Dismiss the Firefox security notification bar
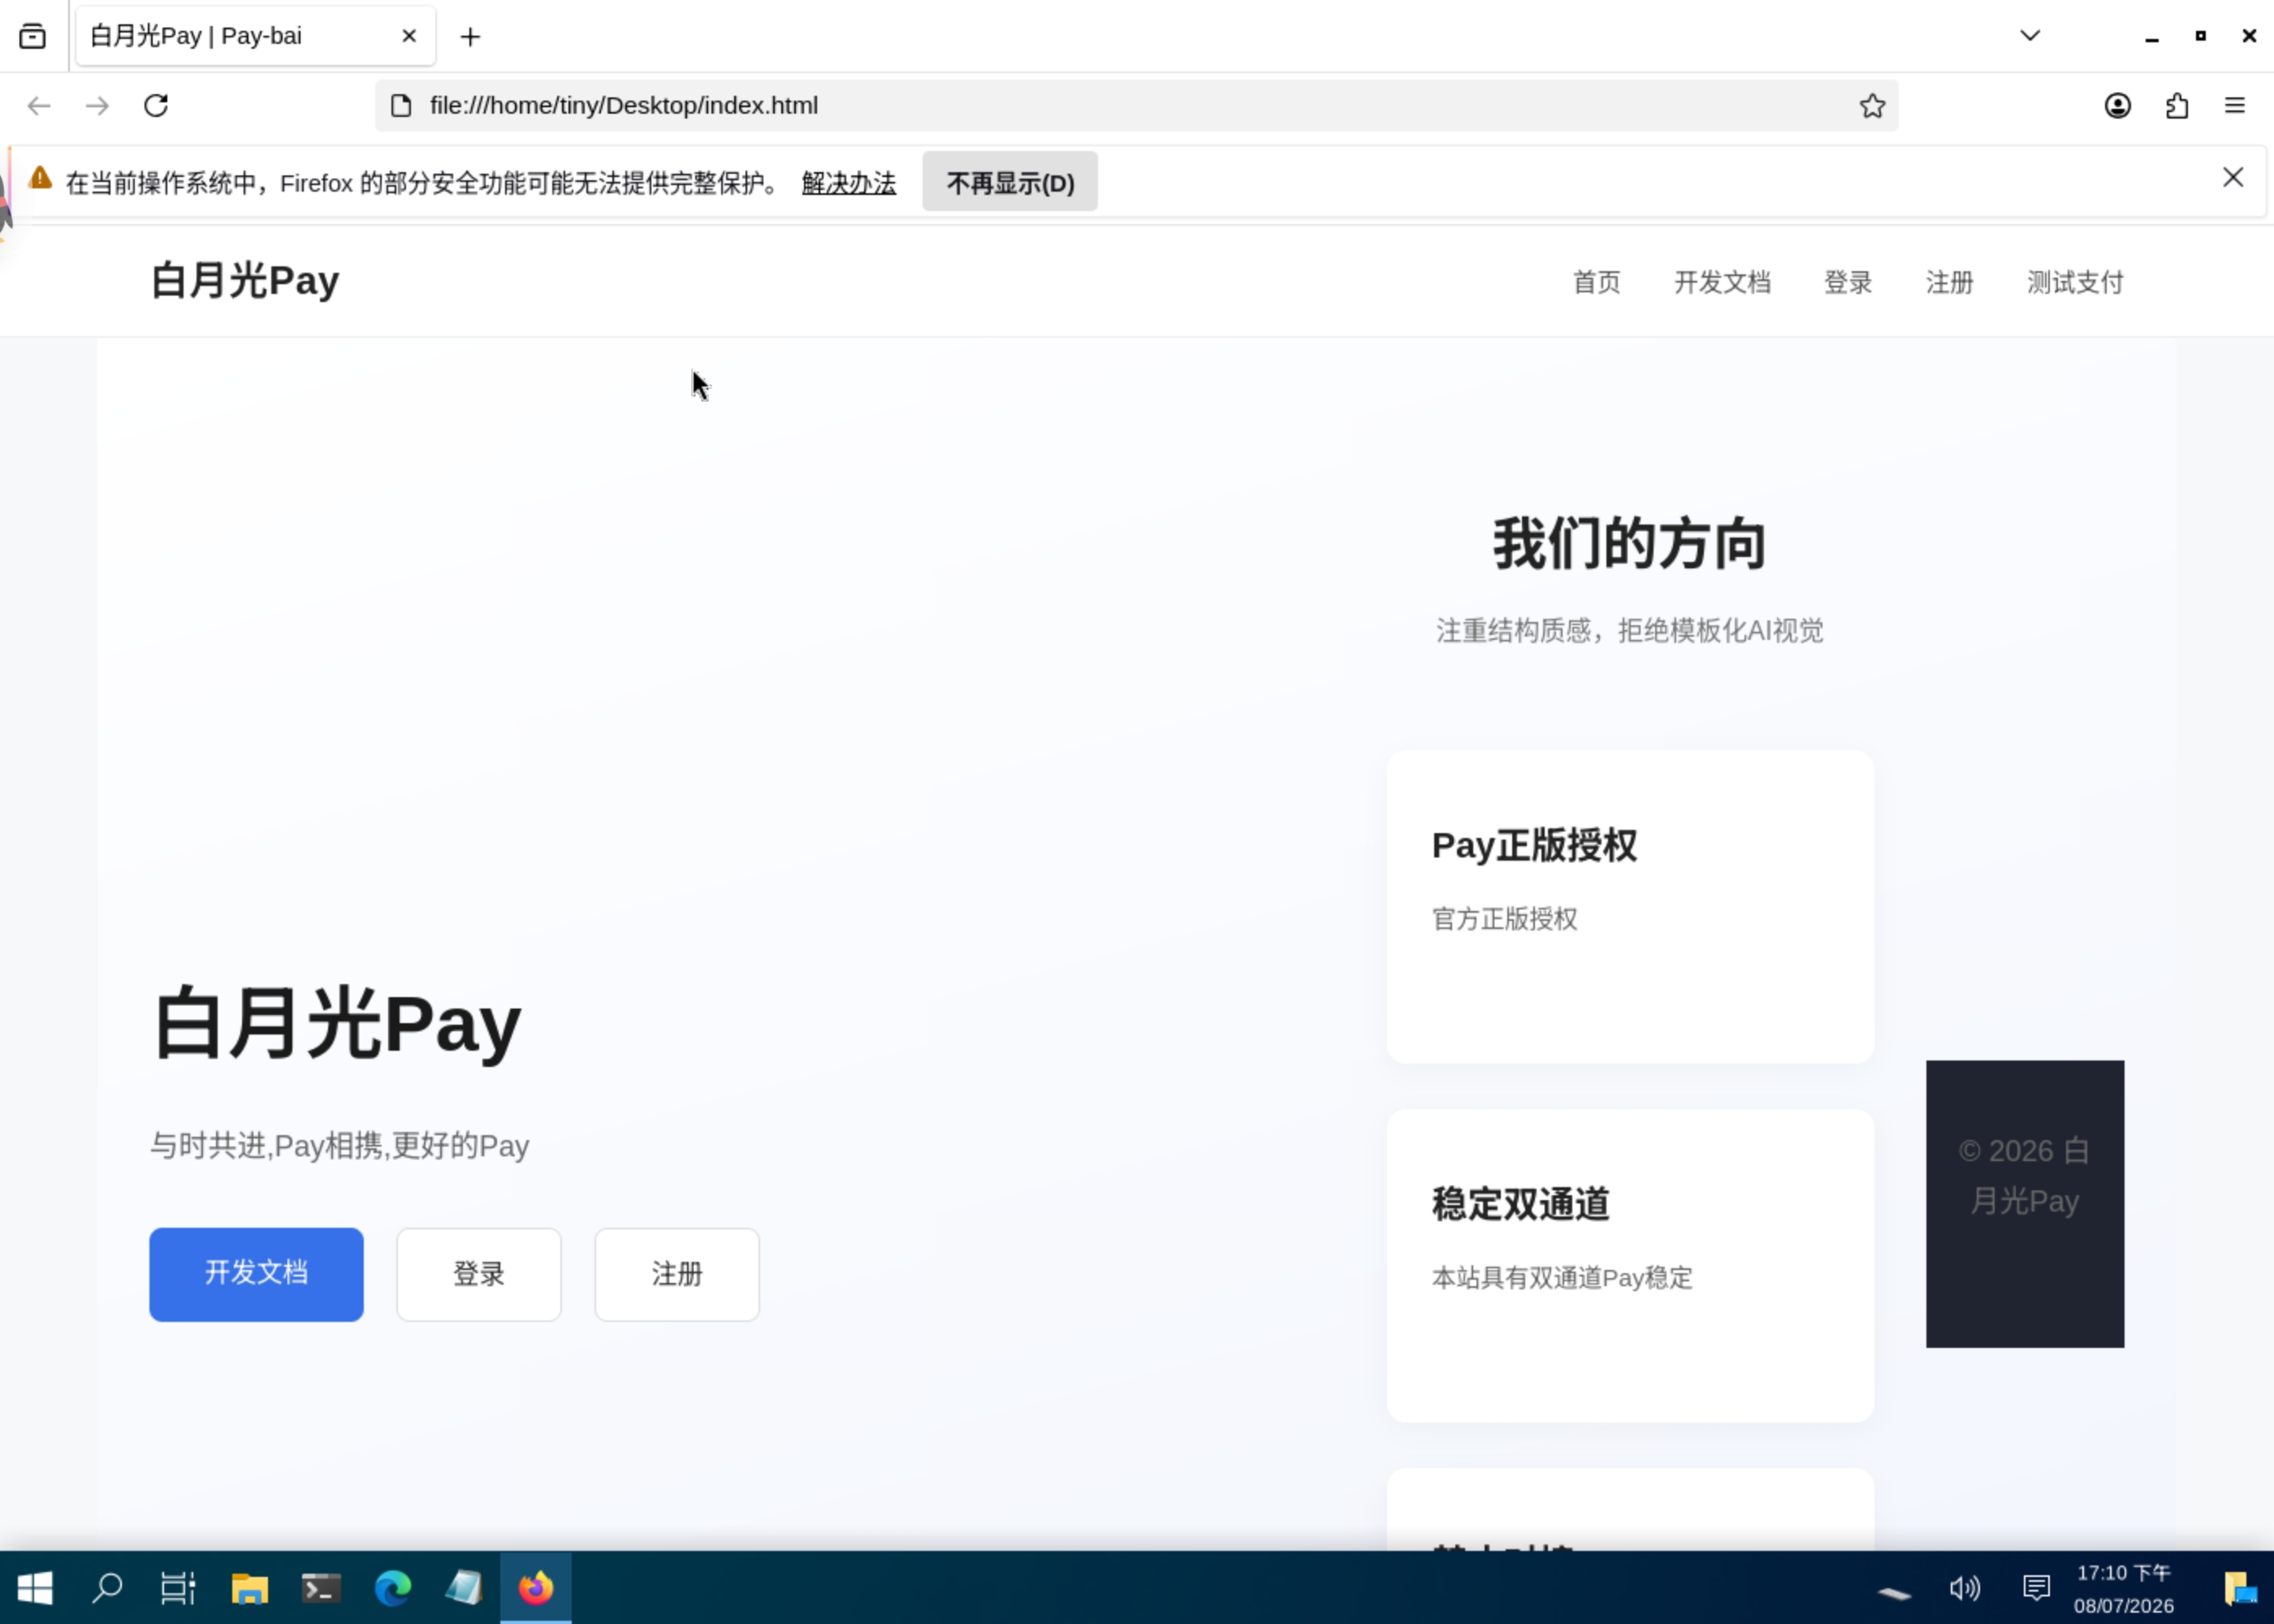This screenshot has height=1624, width=2274. 2232,178
